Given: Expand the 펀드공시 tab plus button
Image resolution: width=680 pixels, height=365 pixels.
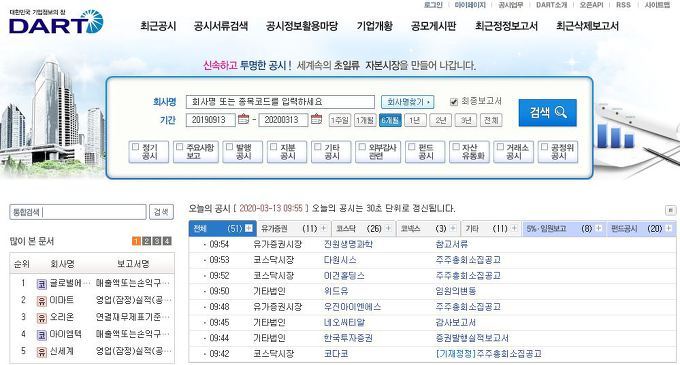Looking at the screenshot, I should point(669,228).
